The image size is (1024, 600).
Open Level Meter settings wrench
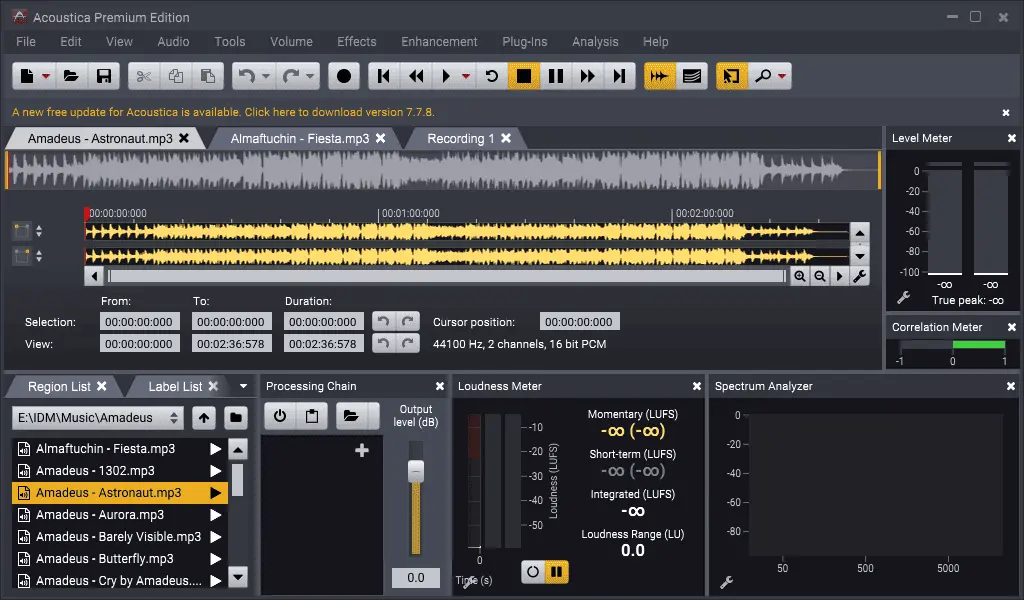point(903,298)
